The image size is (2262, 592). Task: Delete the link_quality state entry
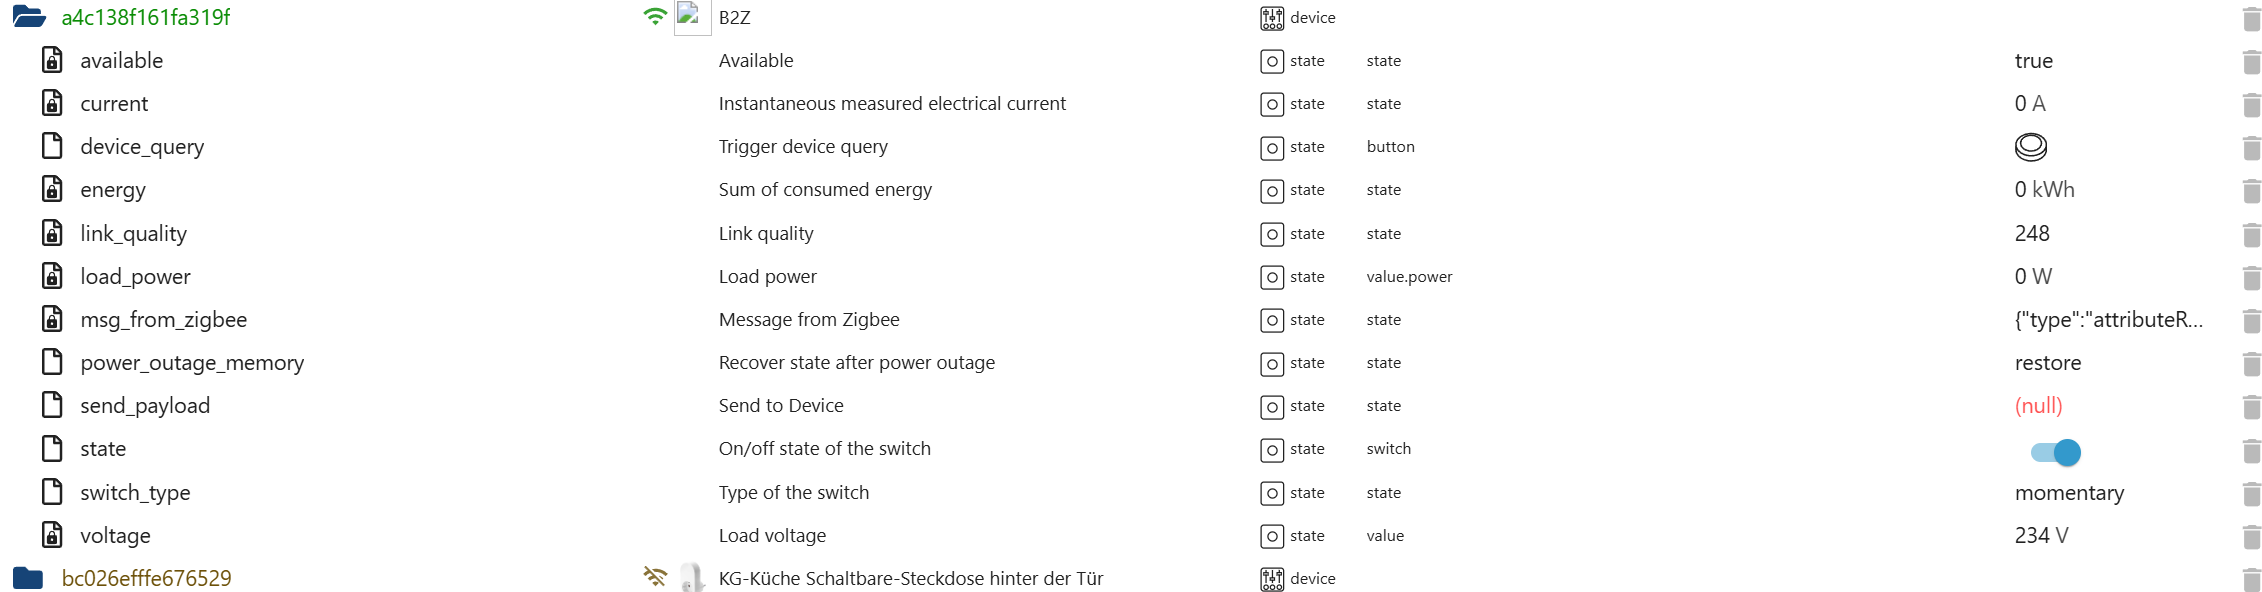coord(2251,235)
